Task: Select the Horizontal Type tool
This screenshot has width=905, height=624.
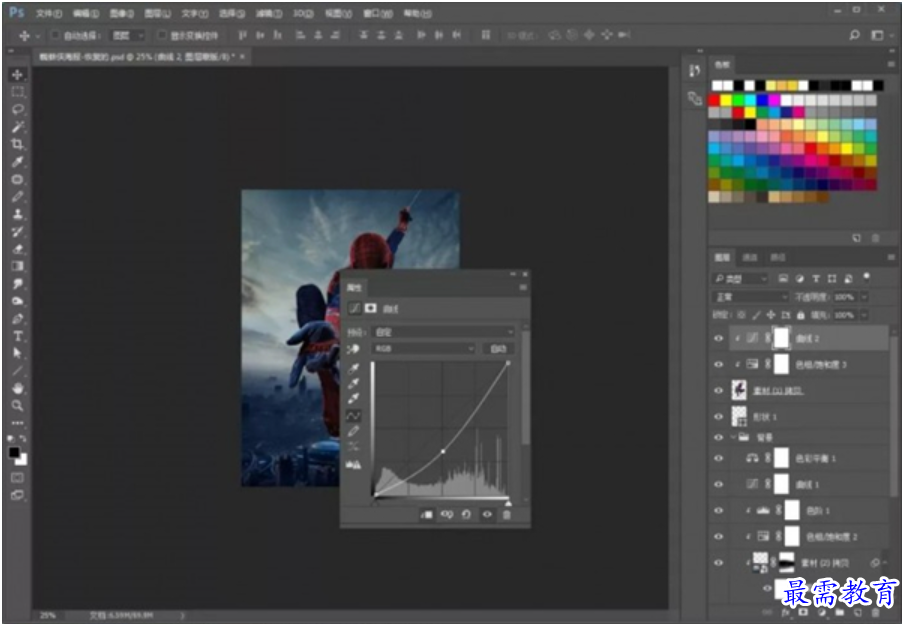Action: (17, 336)
